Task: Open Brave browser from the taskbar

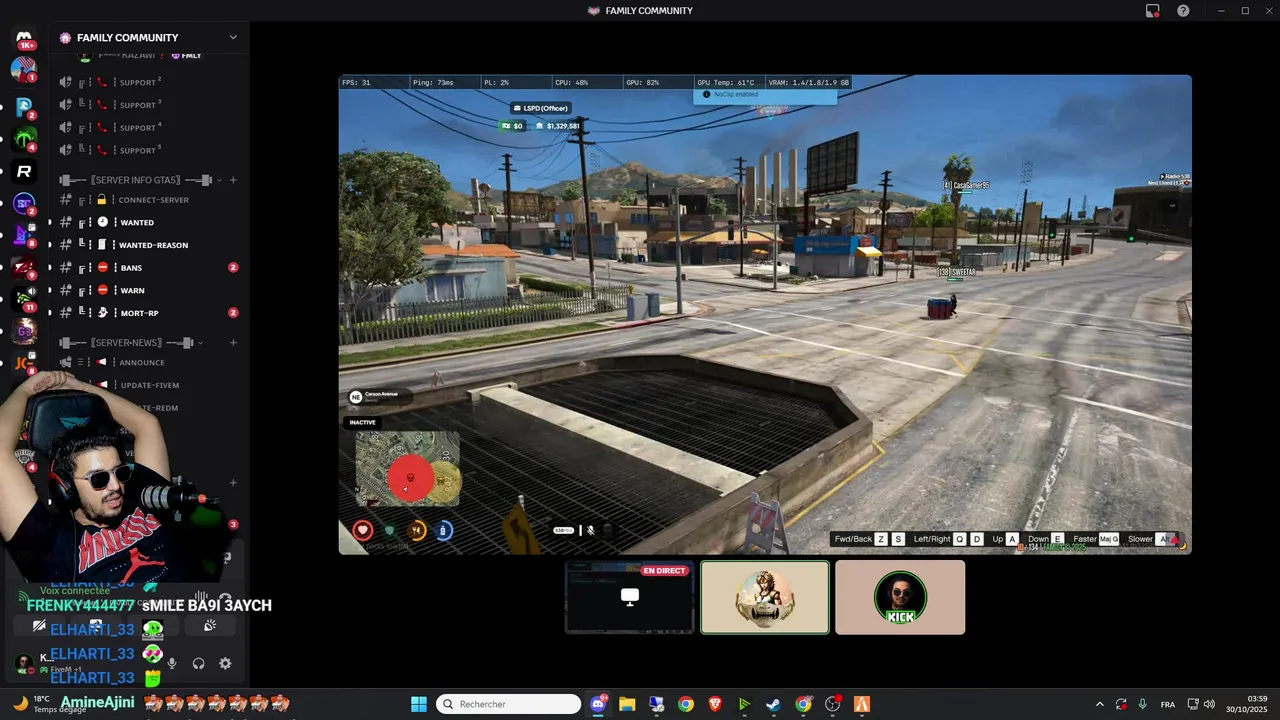Action: pyautogui.click(x=715, y=704)
